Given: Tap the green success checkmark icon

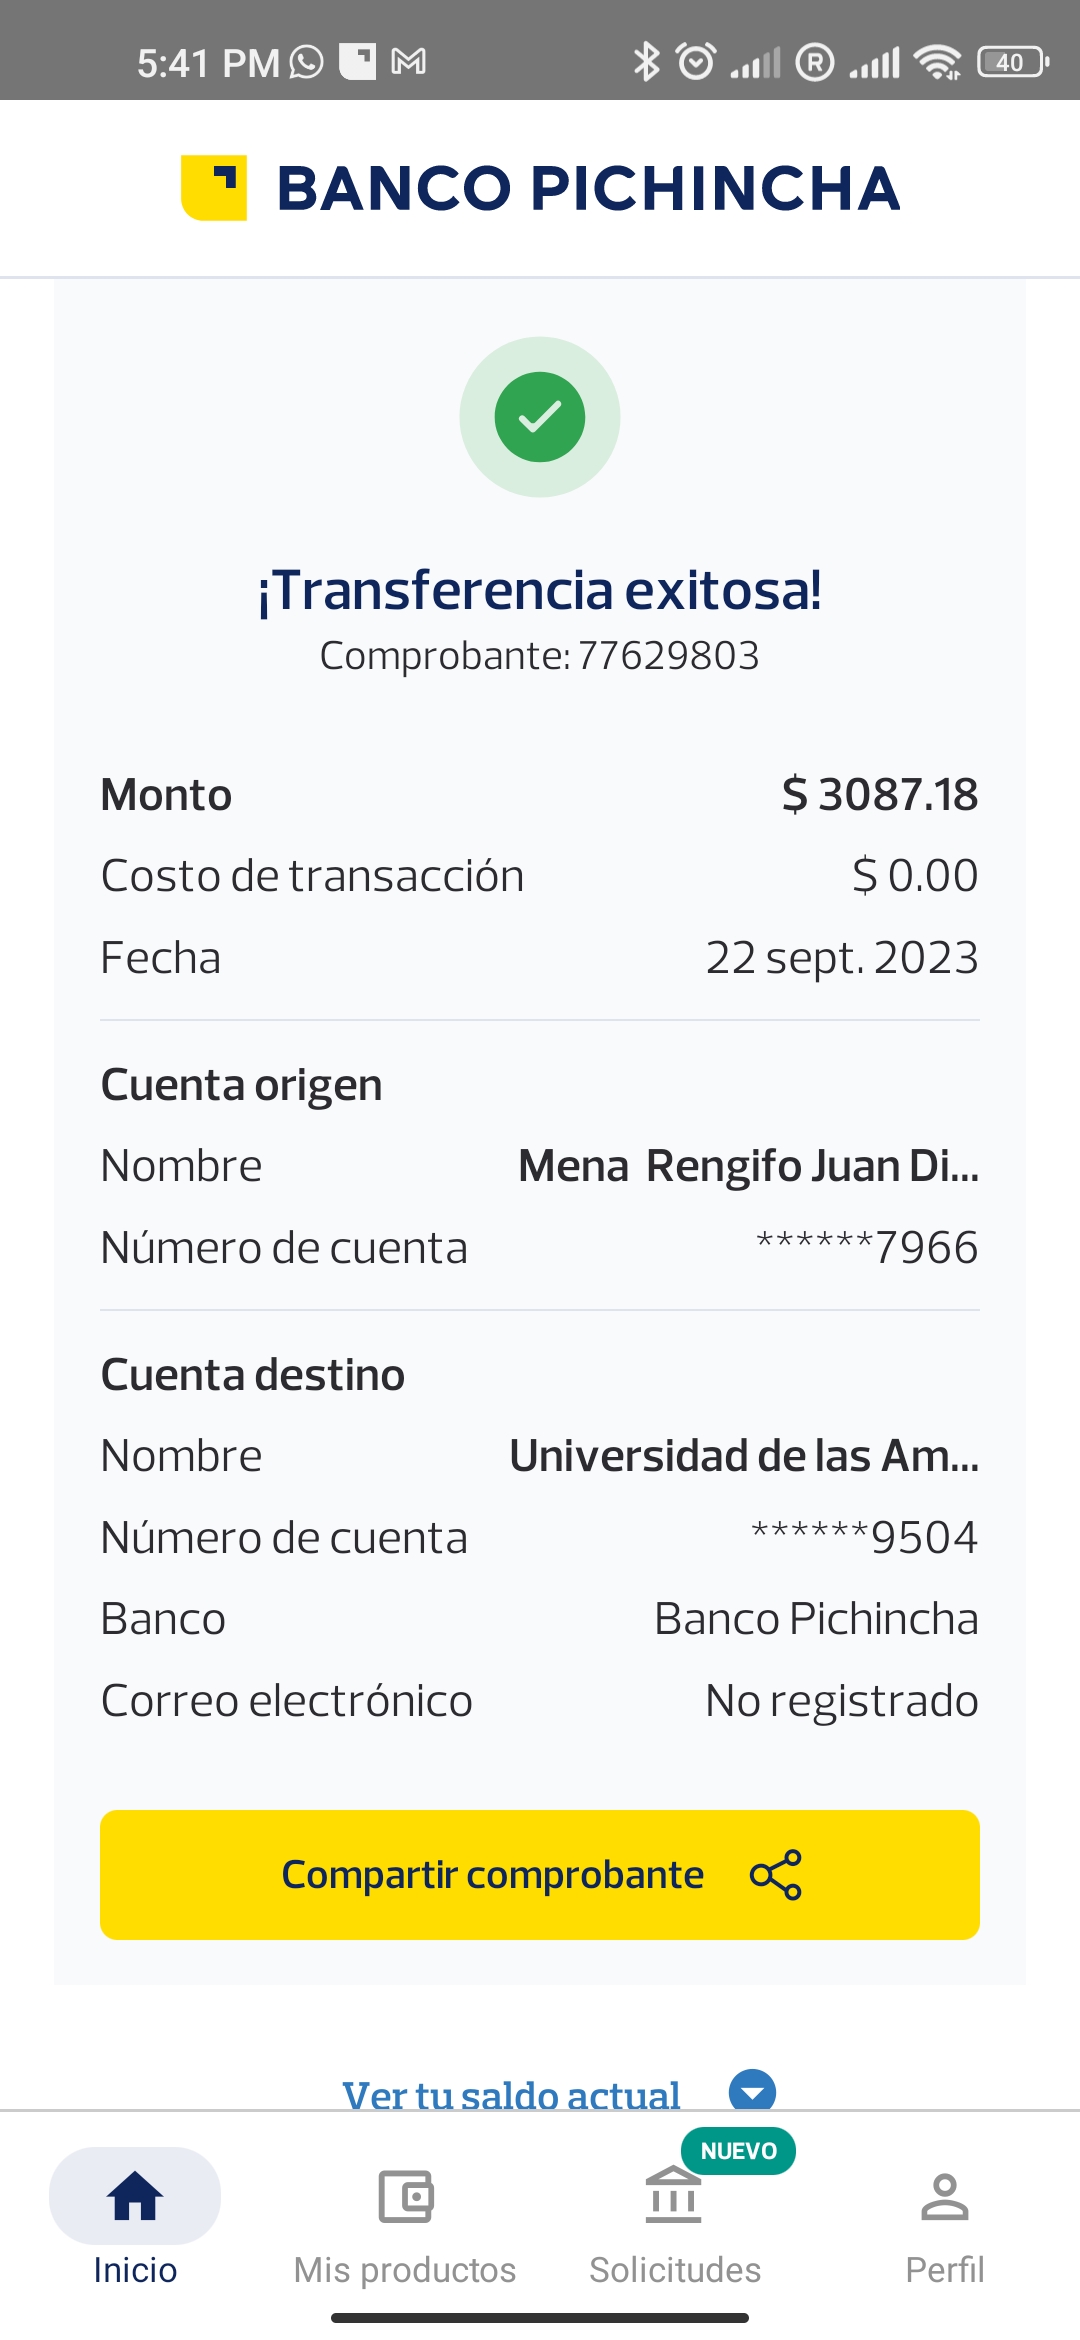Looking at the screenshot, I should tap(540, 417).
